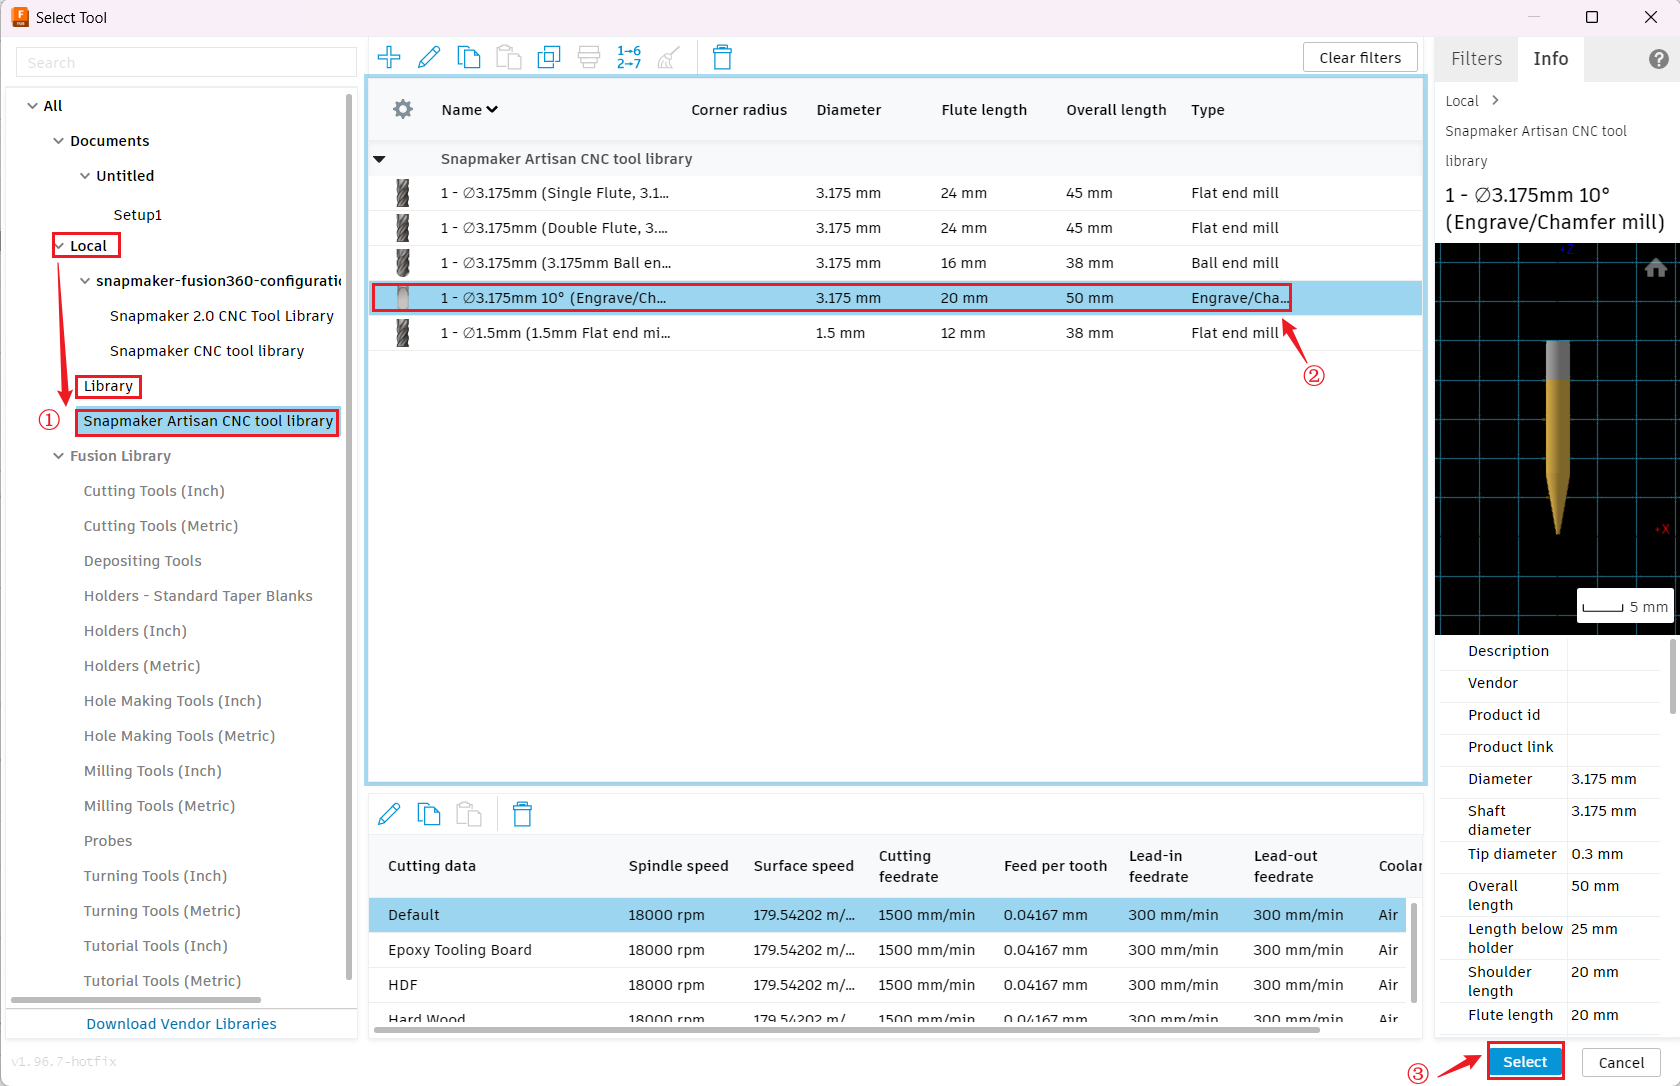Select the Milling Tools (Metric) library
The width and height of the screenshot is (1680, 1086).
click(x=159, y=806)
